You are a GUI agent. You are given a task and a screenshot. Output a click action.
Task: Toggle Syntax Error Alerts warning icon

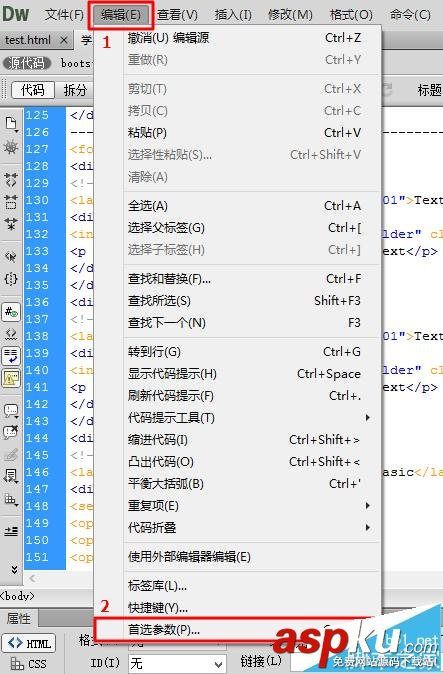tap(11, 379)
